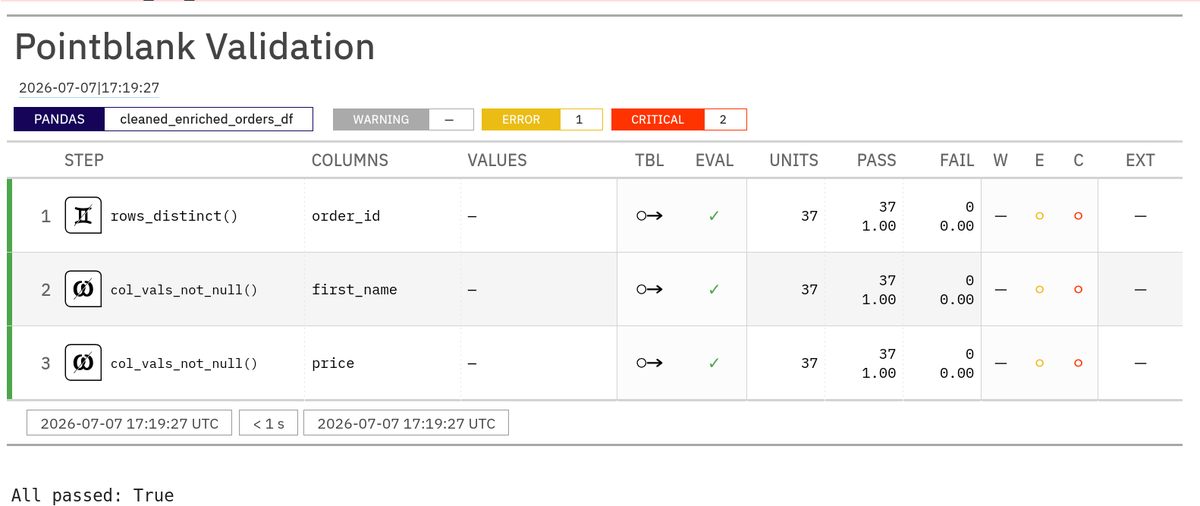Click the green checkmark in first_name row
Screen dimensions: 1200x506
pos(714,289)
